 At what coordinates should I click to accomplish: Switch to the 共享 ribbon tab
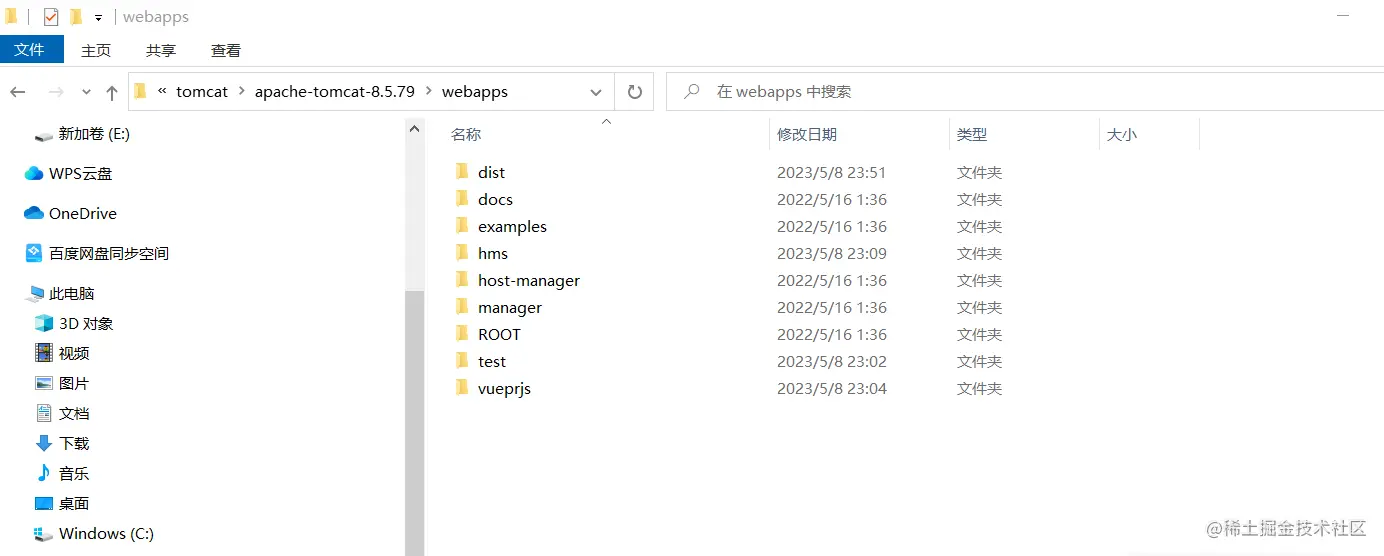(161, 50)
